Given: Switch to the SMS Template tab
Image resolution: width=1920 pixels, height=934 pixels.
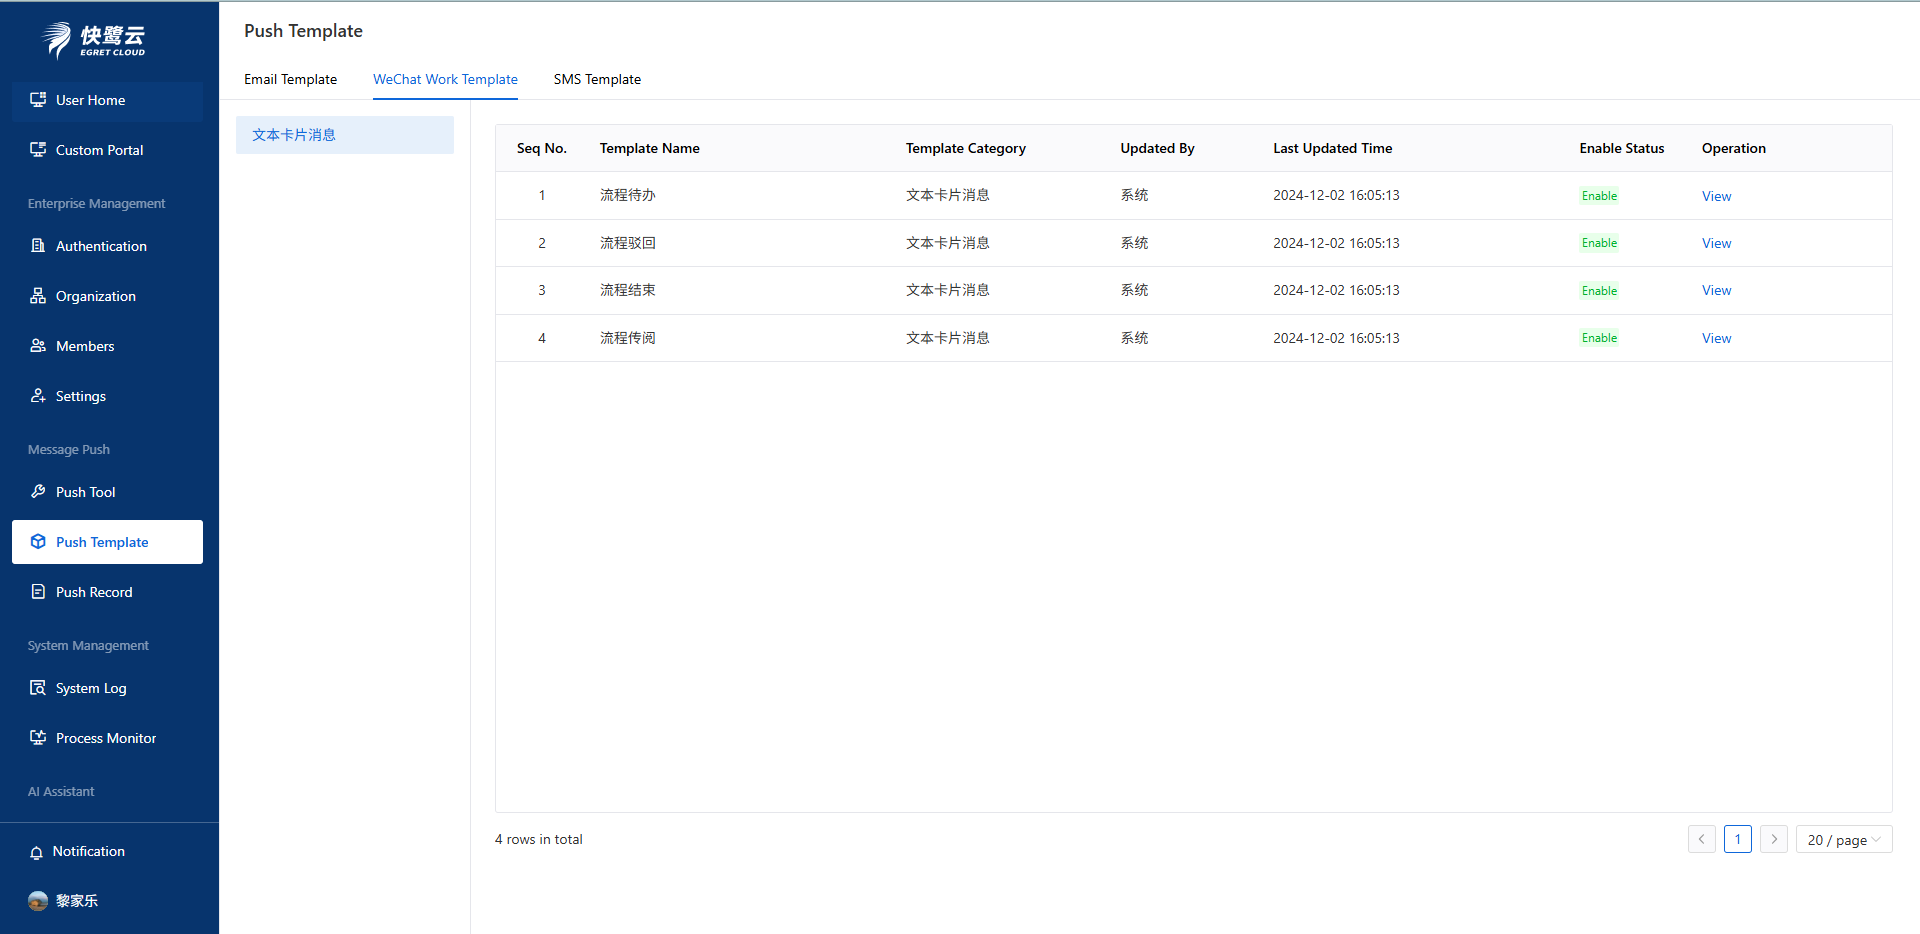Looking at the screenshot, I should pyautogui.click(x=597, y=79).
